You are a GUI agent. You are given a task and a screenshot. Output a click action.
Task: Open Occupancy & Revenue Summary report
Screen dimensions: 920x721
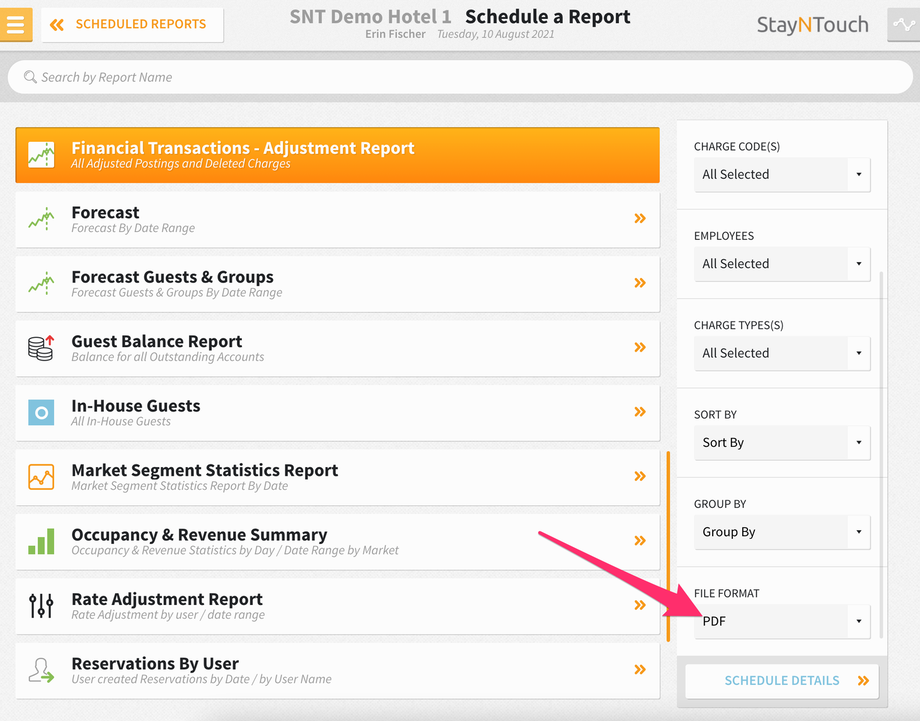(x=337, y=543)
